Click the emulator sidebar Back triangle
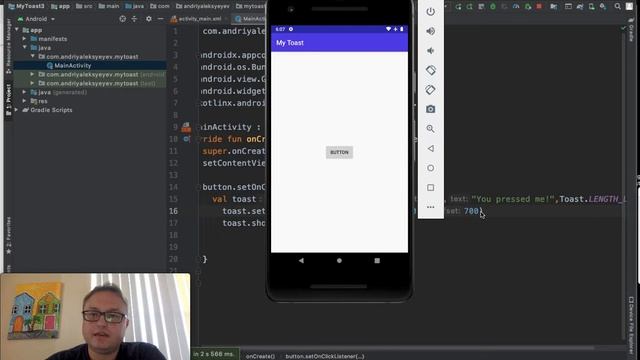This screenshot has width=640, height=360. (x=430, y=148)
